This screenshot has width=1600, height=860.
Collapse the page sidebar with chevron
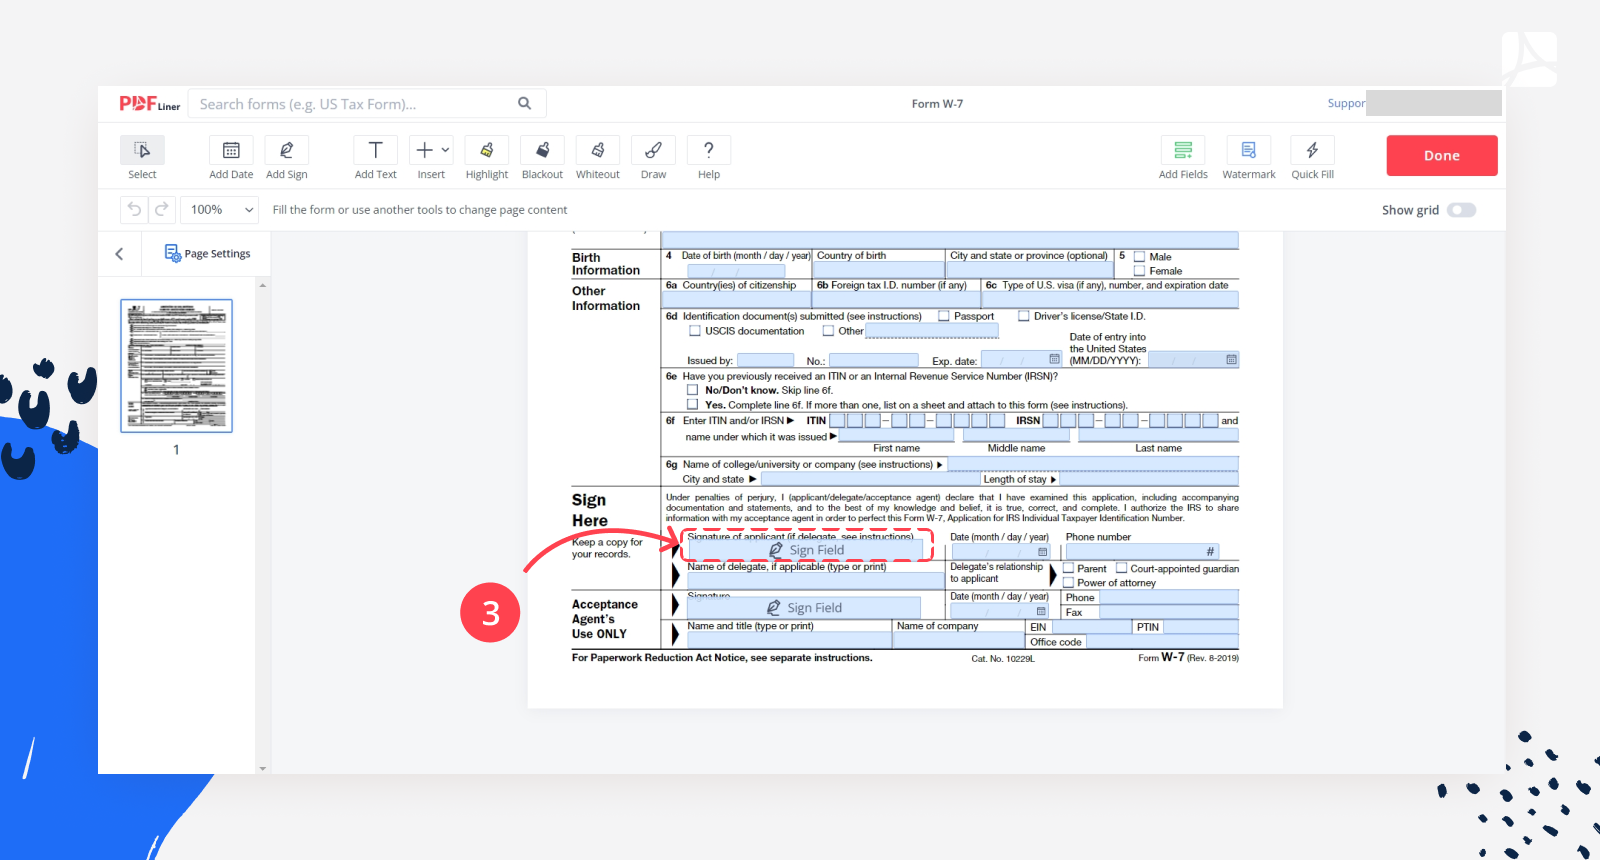[119, 254]
